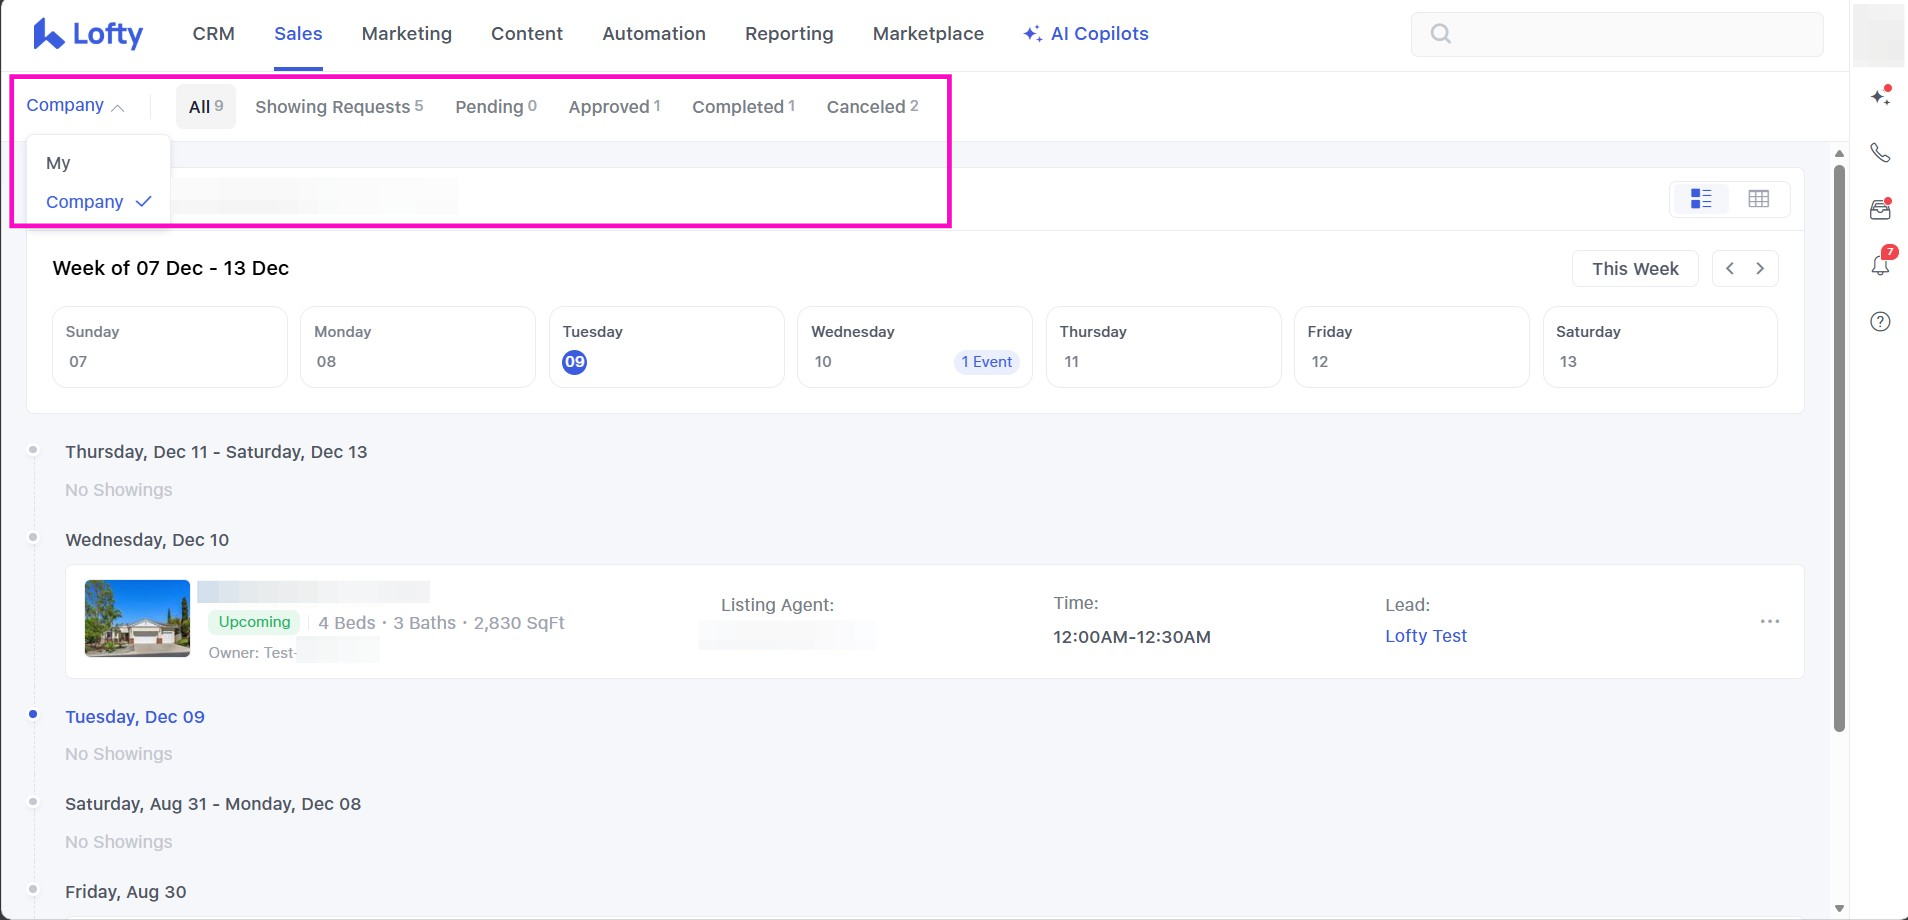Viewport: 1908px width, 920px height.
Task: Open notifications bell with 7 badge
Action: pyautogui.click(x=1880, y=265)
